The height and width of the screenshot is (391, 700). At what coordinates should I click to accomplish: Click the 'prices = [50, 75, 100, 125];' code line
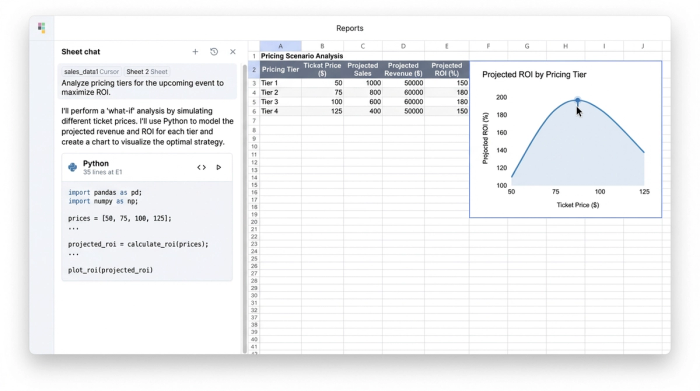click(120, 218)
